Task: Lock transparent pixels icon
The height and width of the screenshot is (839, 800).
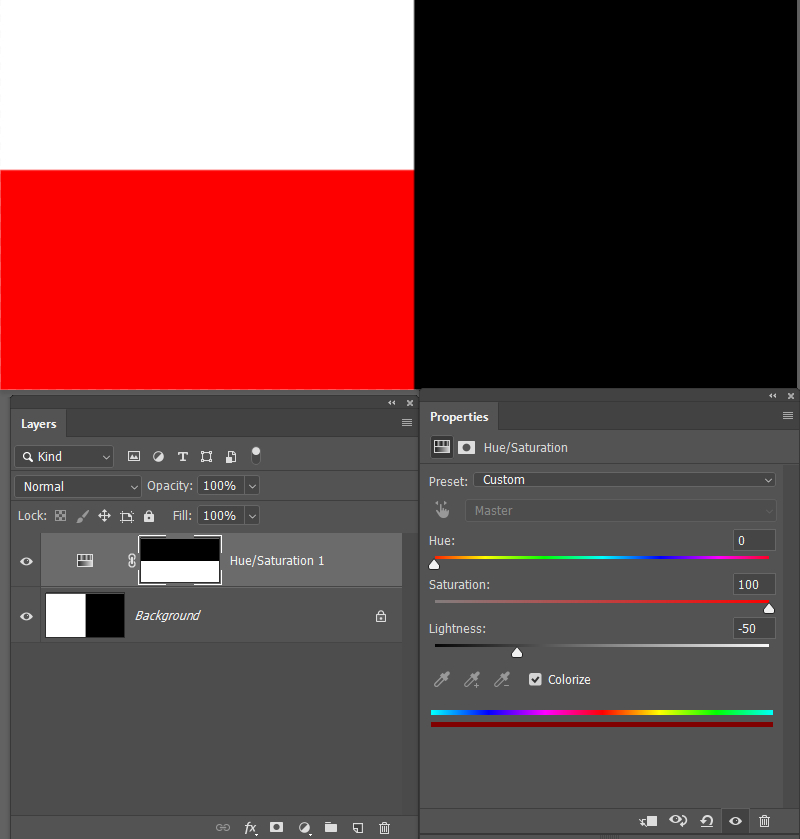Action: [x=60, y=516]
